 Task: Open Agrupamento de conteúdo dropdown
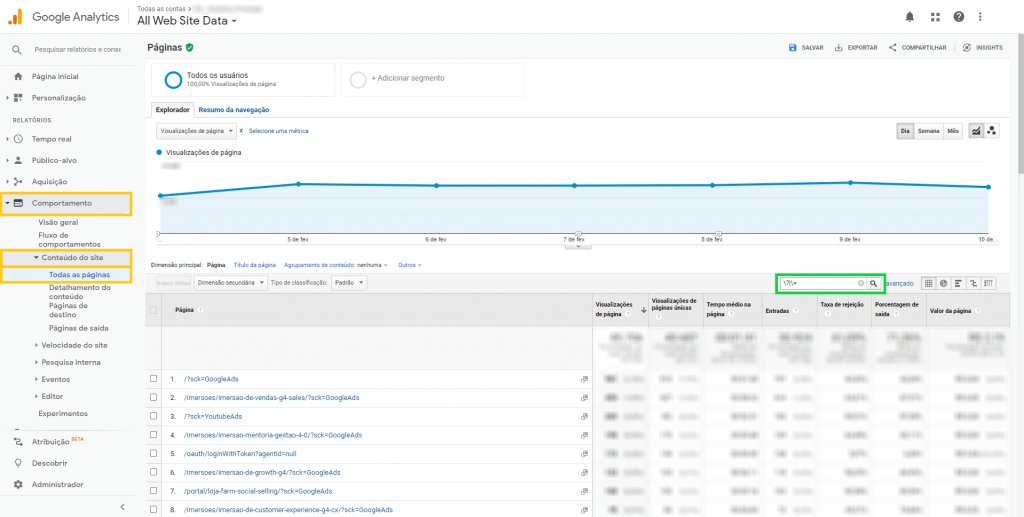pos(336,265)
